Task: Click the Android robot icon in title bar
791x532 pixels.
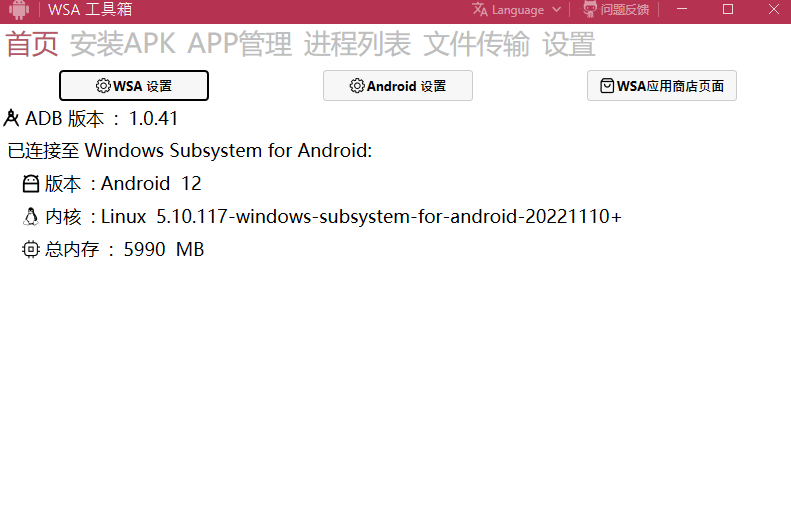Action: [19, 10]
